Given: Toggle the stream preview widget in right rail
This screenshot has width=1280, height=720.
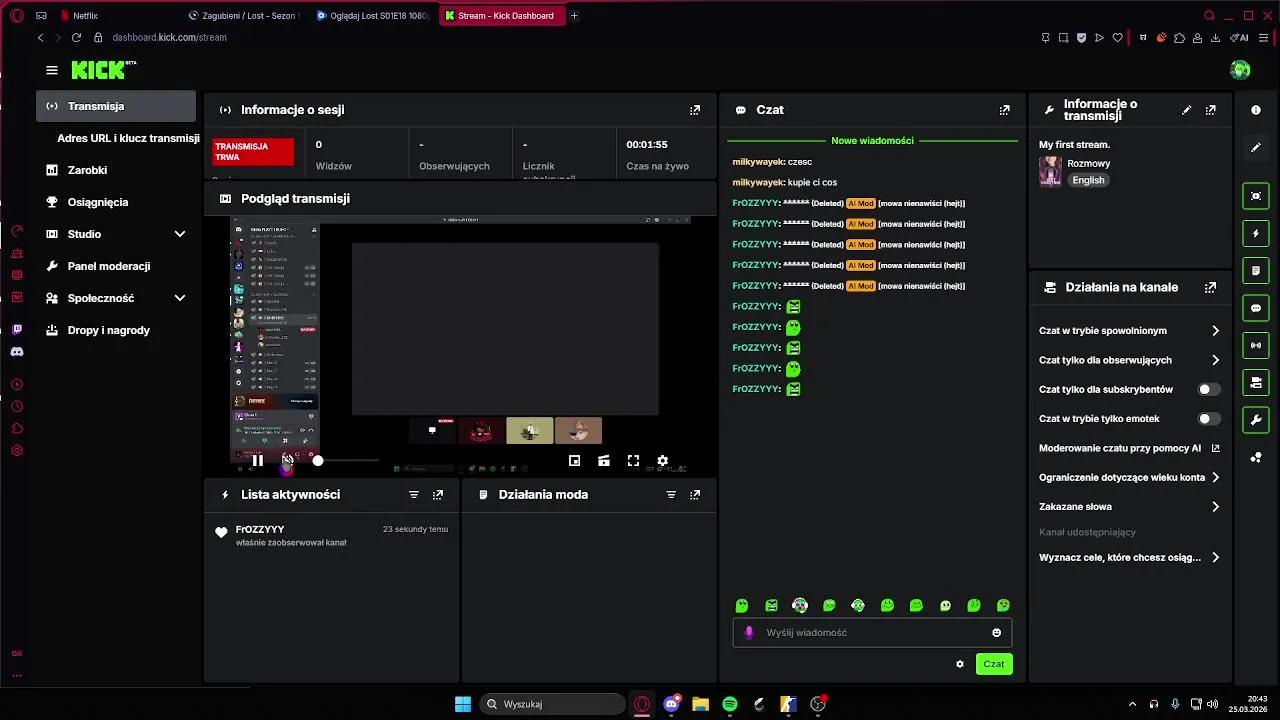Looking at the screenshot, I should (x=1256, y=196).
